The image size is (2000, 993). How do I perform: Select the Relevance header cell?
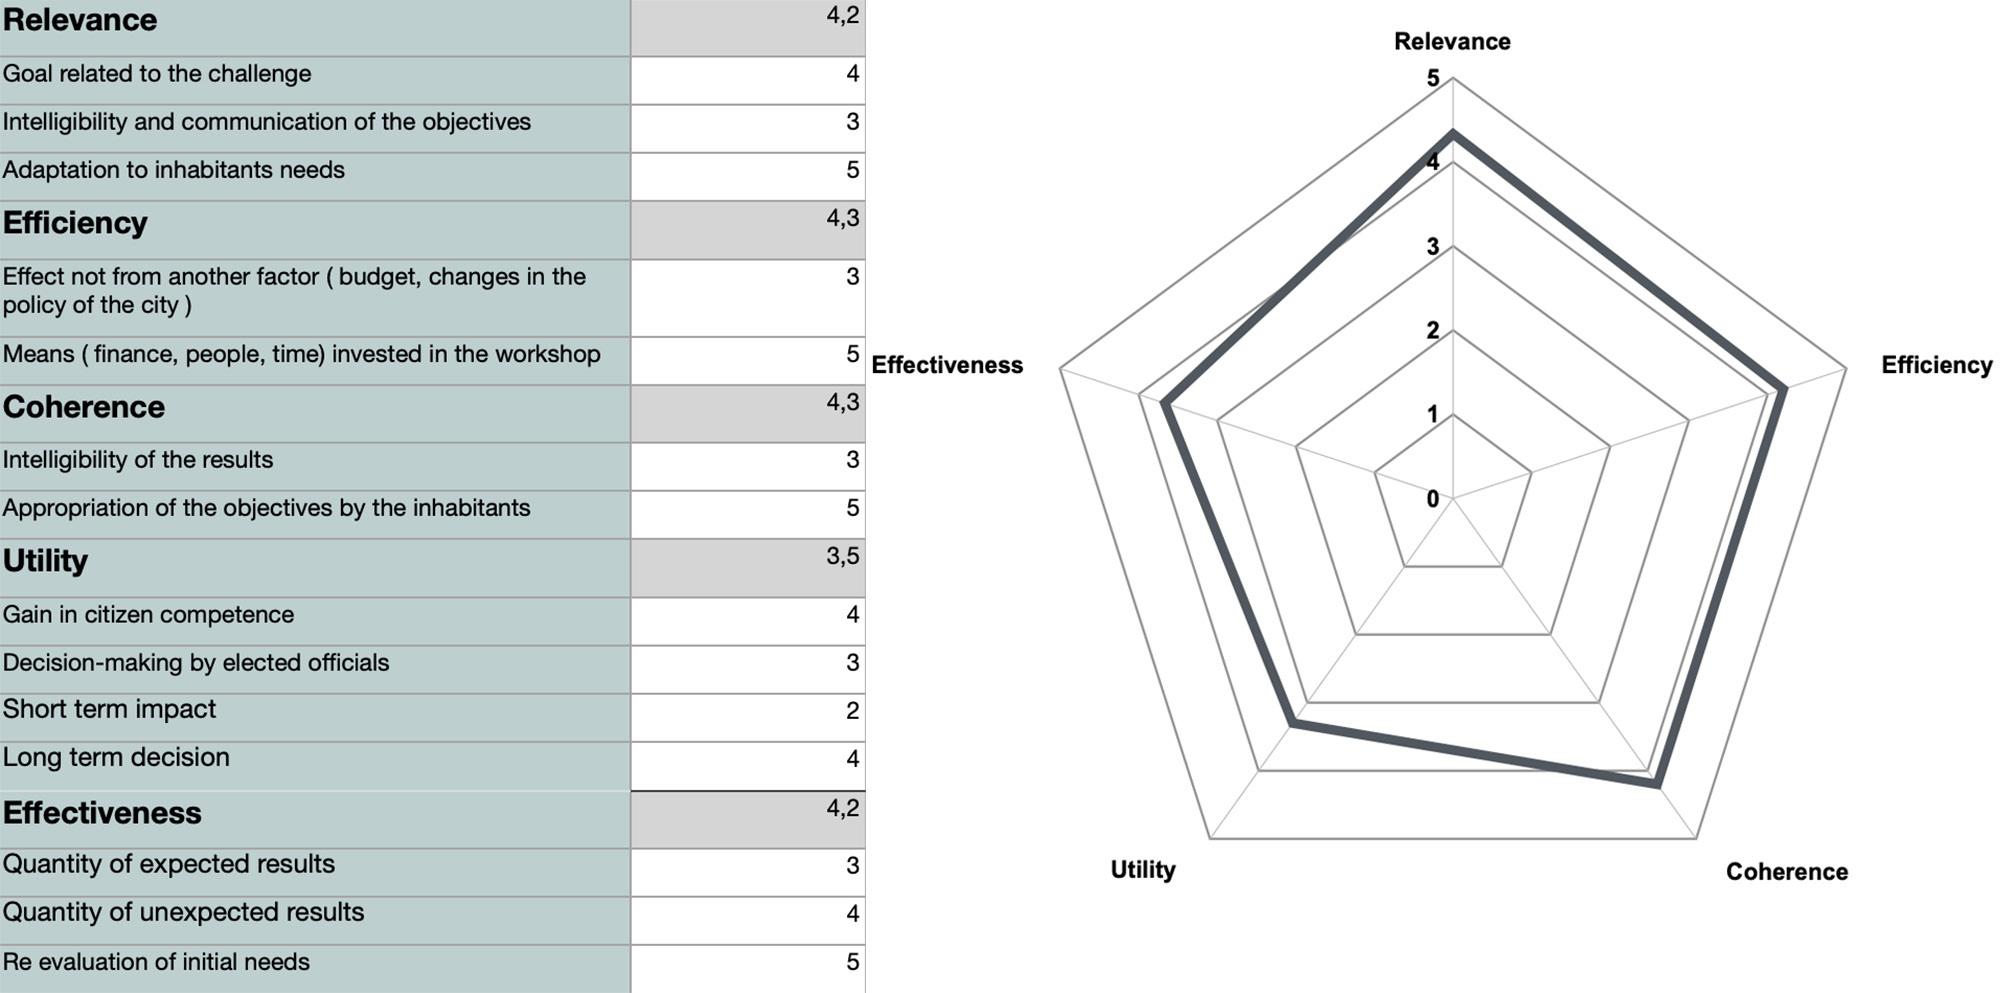315,27
